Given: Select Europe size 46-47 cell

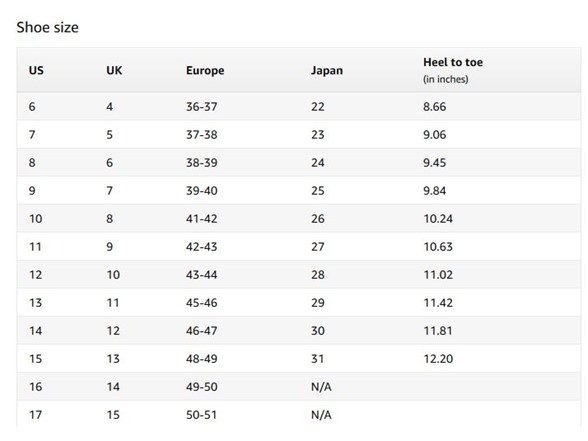Looking at the screenshot, I should [202, 331].
